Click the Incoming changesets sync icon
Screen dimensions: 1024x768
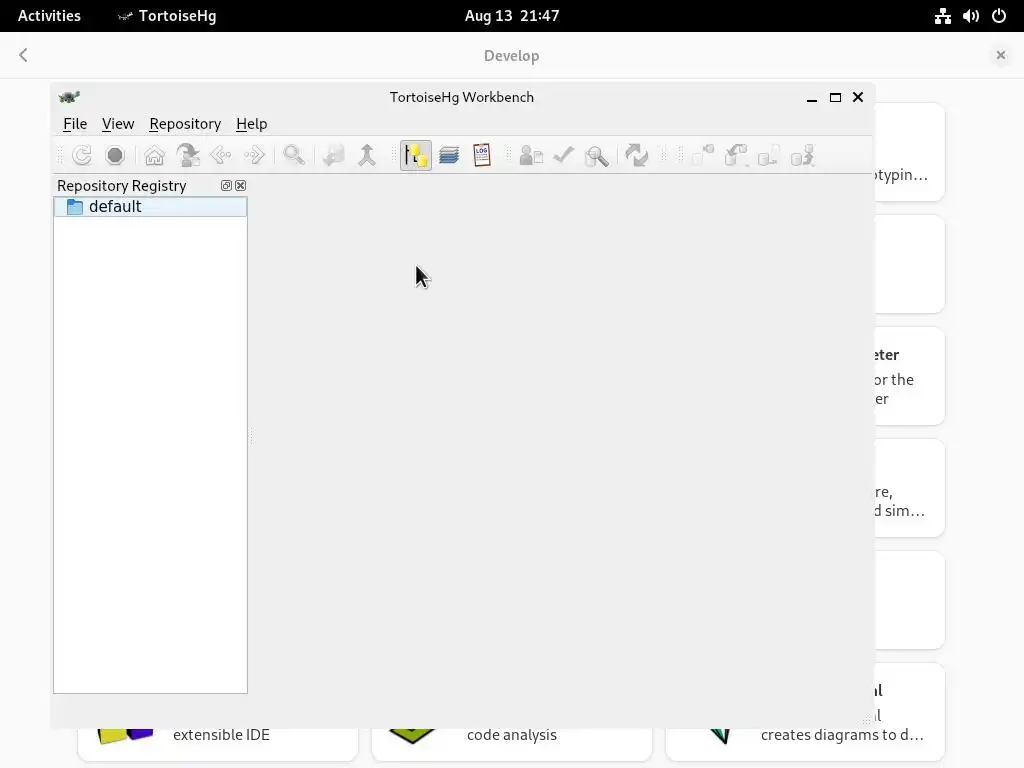click(x=703, y=155)
